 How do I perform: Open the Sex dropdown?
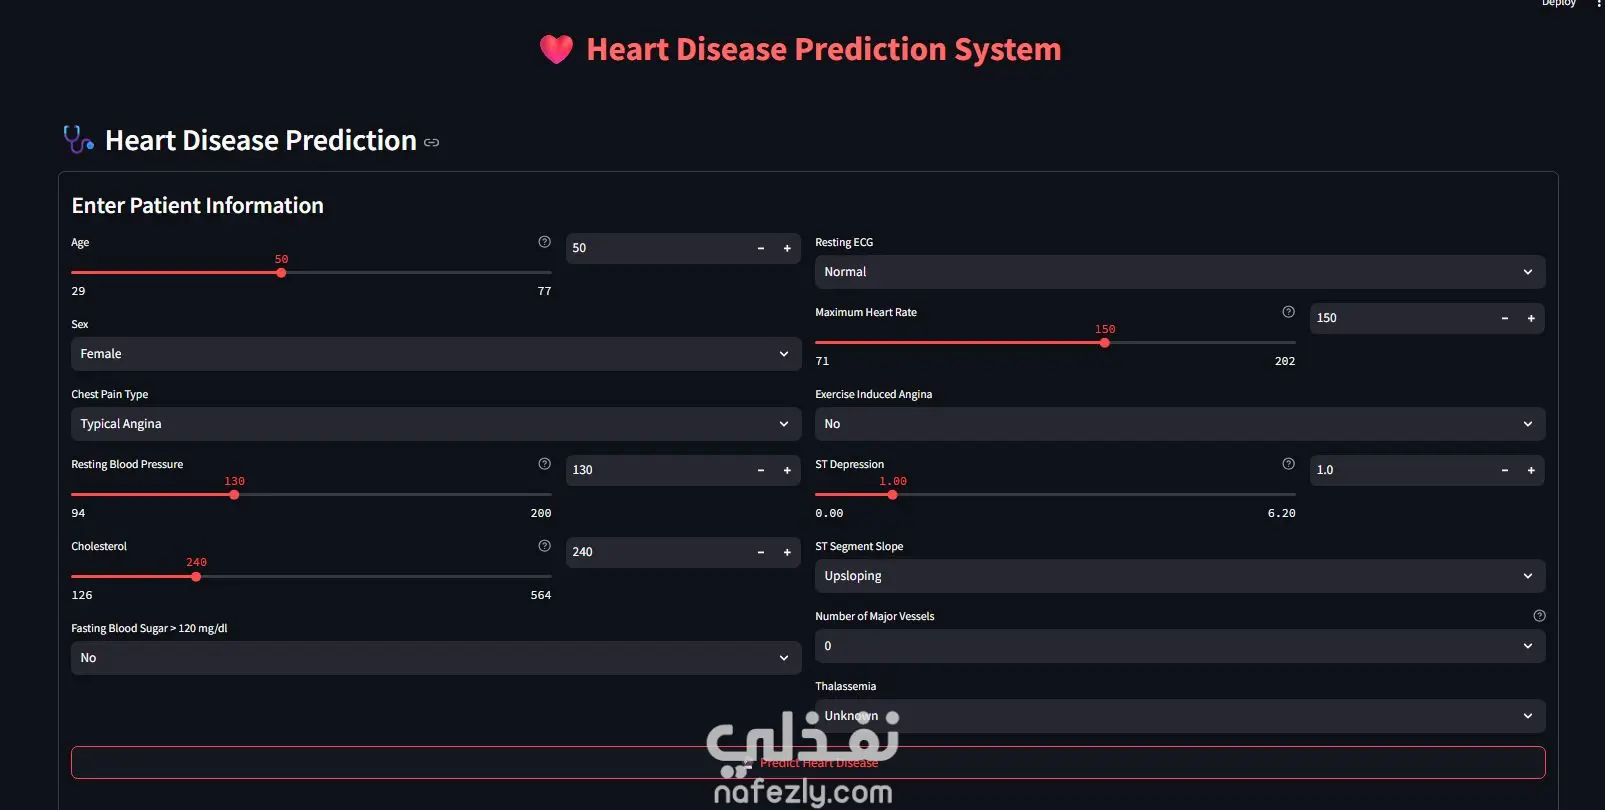tap(436, 354)
